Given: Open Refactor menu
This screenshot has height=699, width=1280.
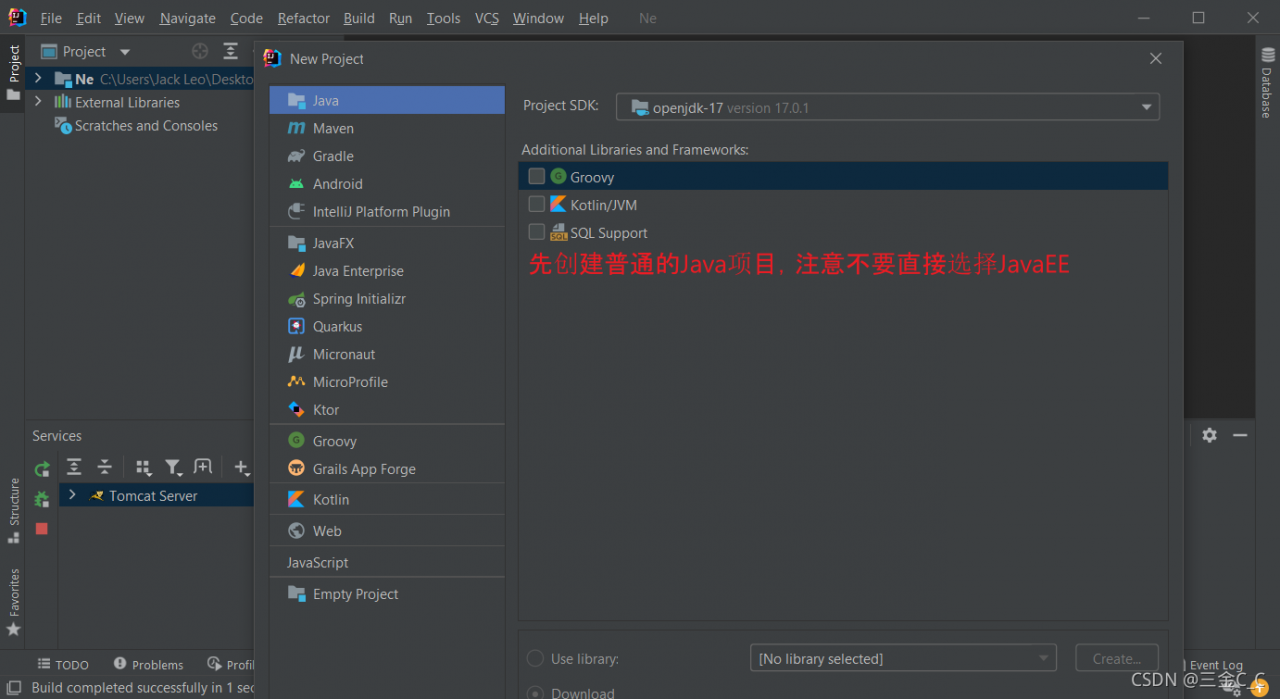Looking at the screenshot, I should (x=303, y=18).
